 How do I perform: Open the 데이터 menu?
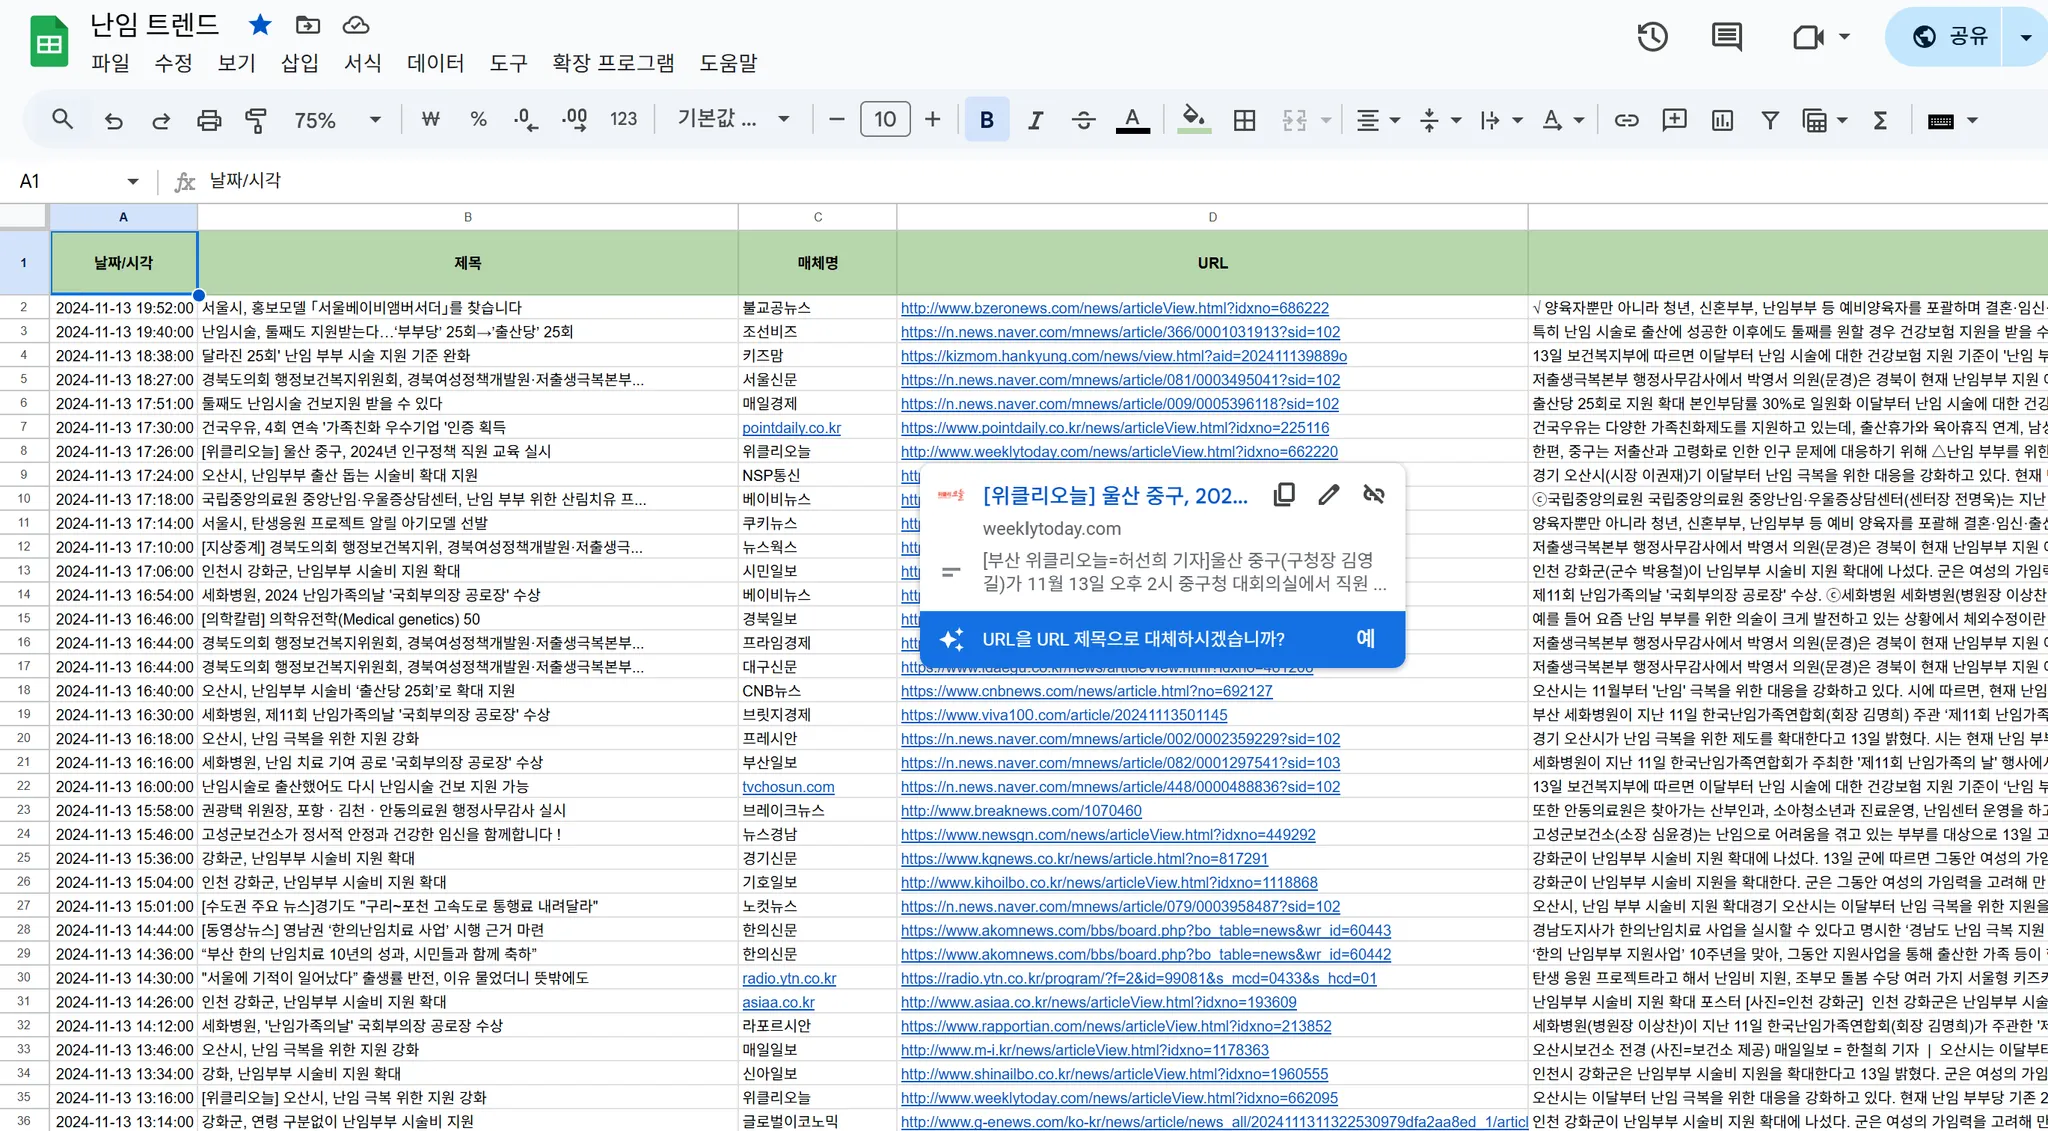click(435, 63)
